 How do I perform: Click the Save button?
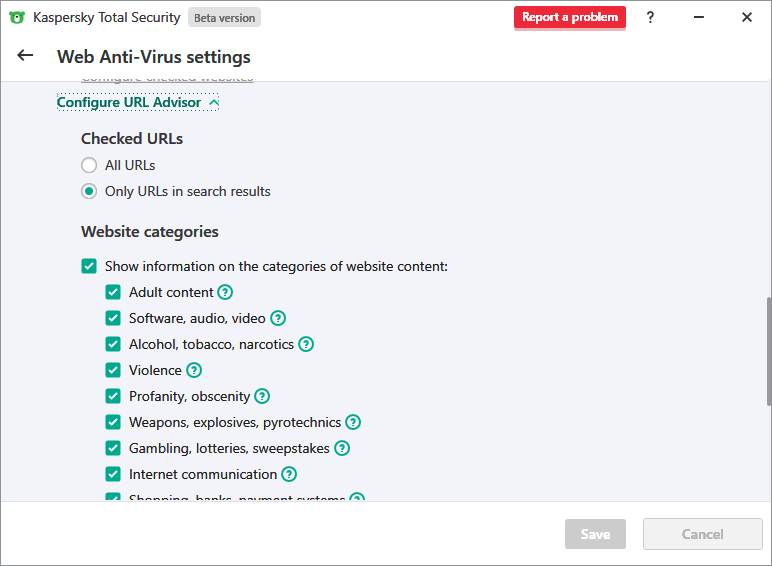(x=595, y=534)
